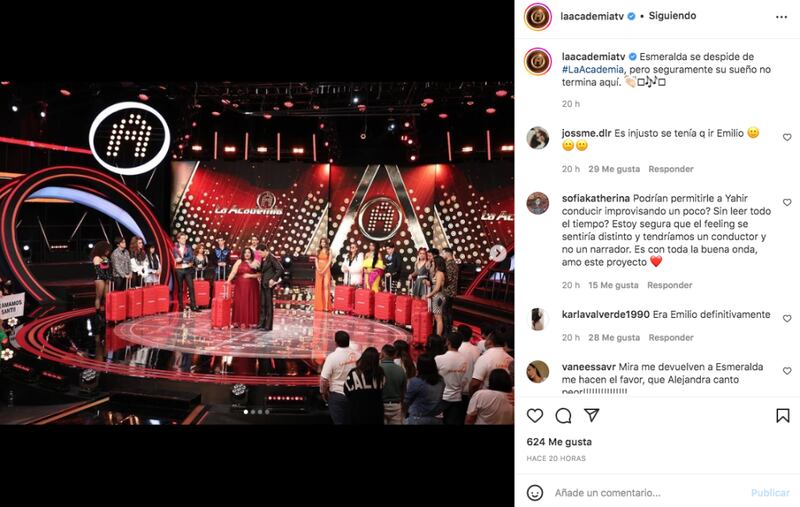This screenshot has width=800, height=507.
Task: Open comments with the speech bubble icon
Action: [563, 416]
